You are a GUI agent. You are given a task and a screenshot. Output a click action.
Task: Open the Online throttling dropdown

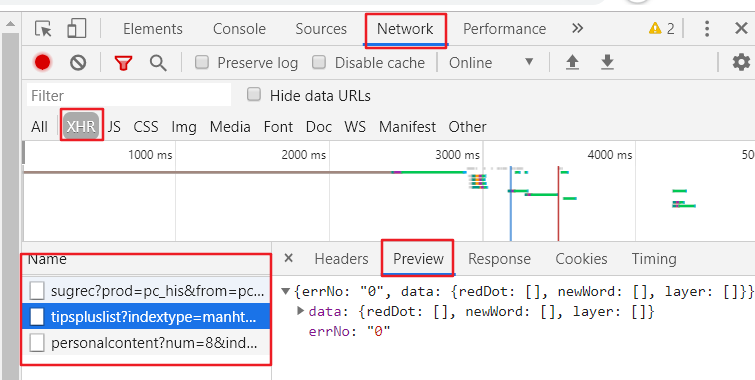click(491, 63)
